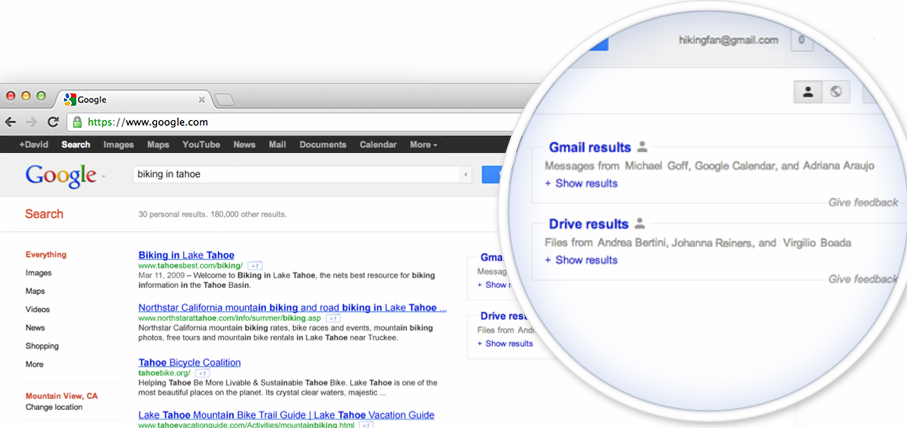Click the blue search button
907x428 pixels.
492,174
